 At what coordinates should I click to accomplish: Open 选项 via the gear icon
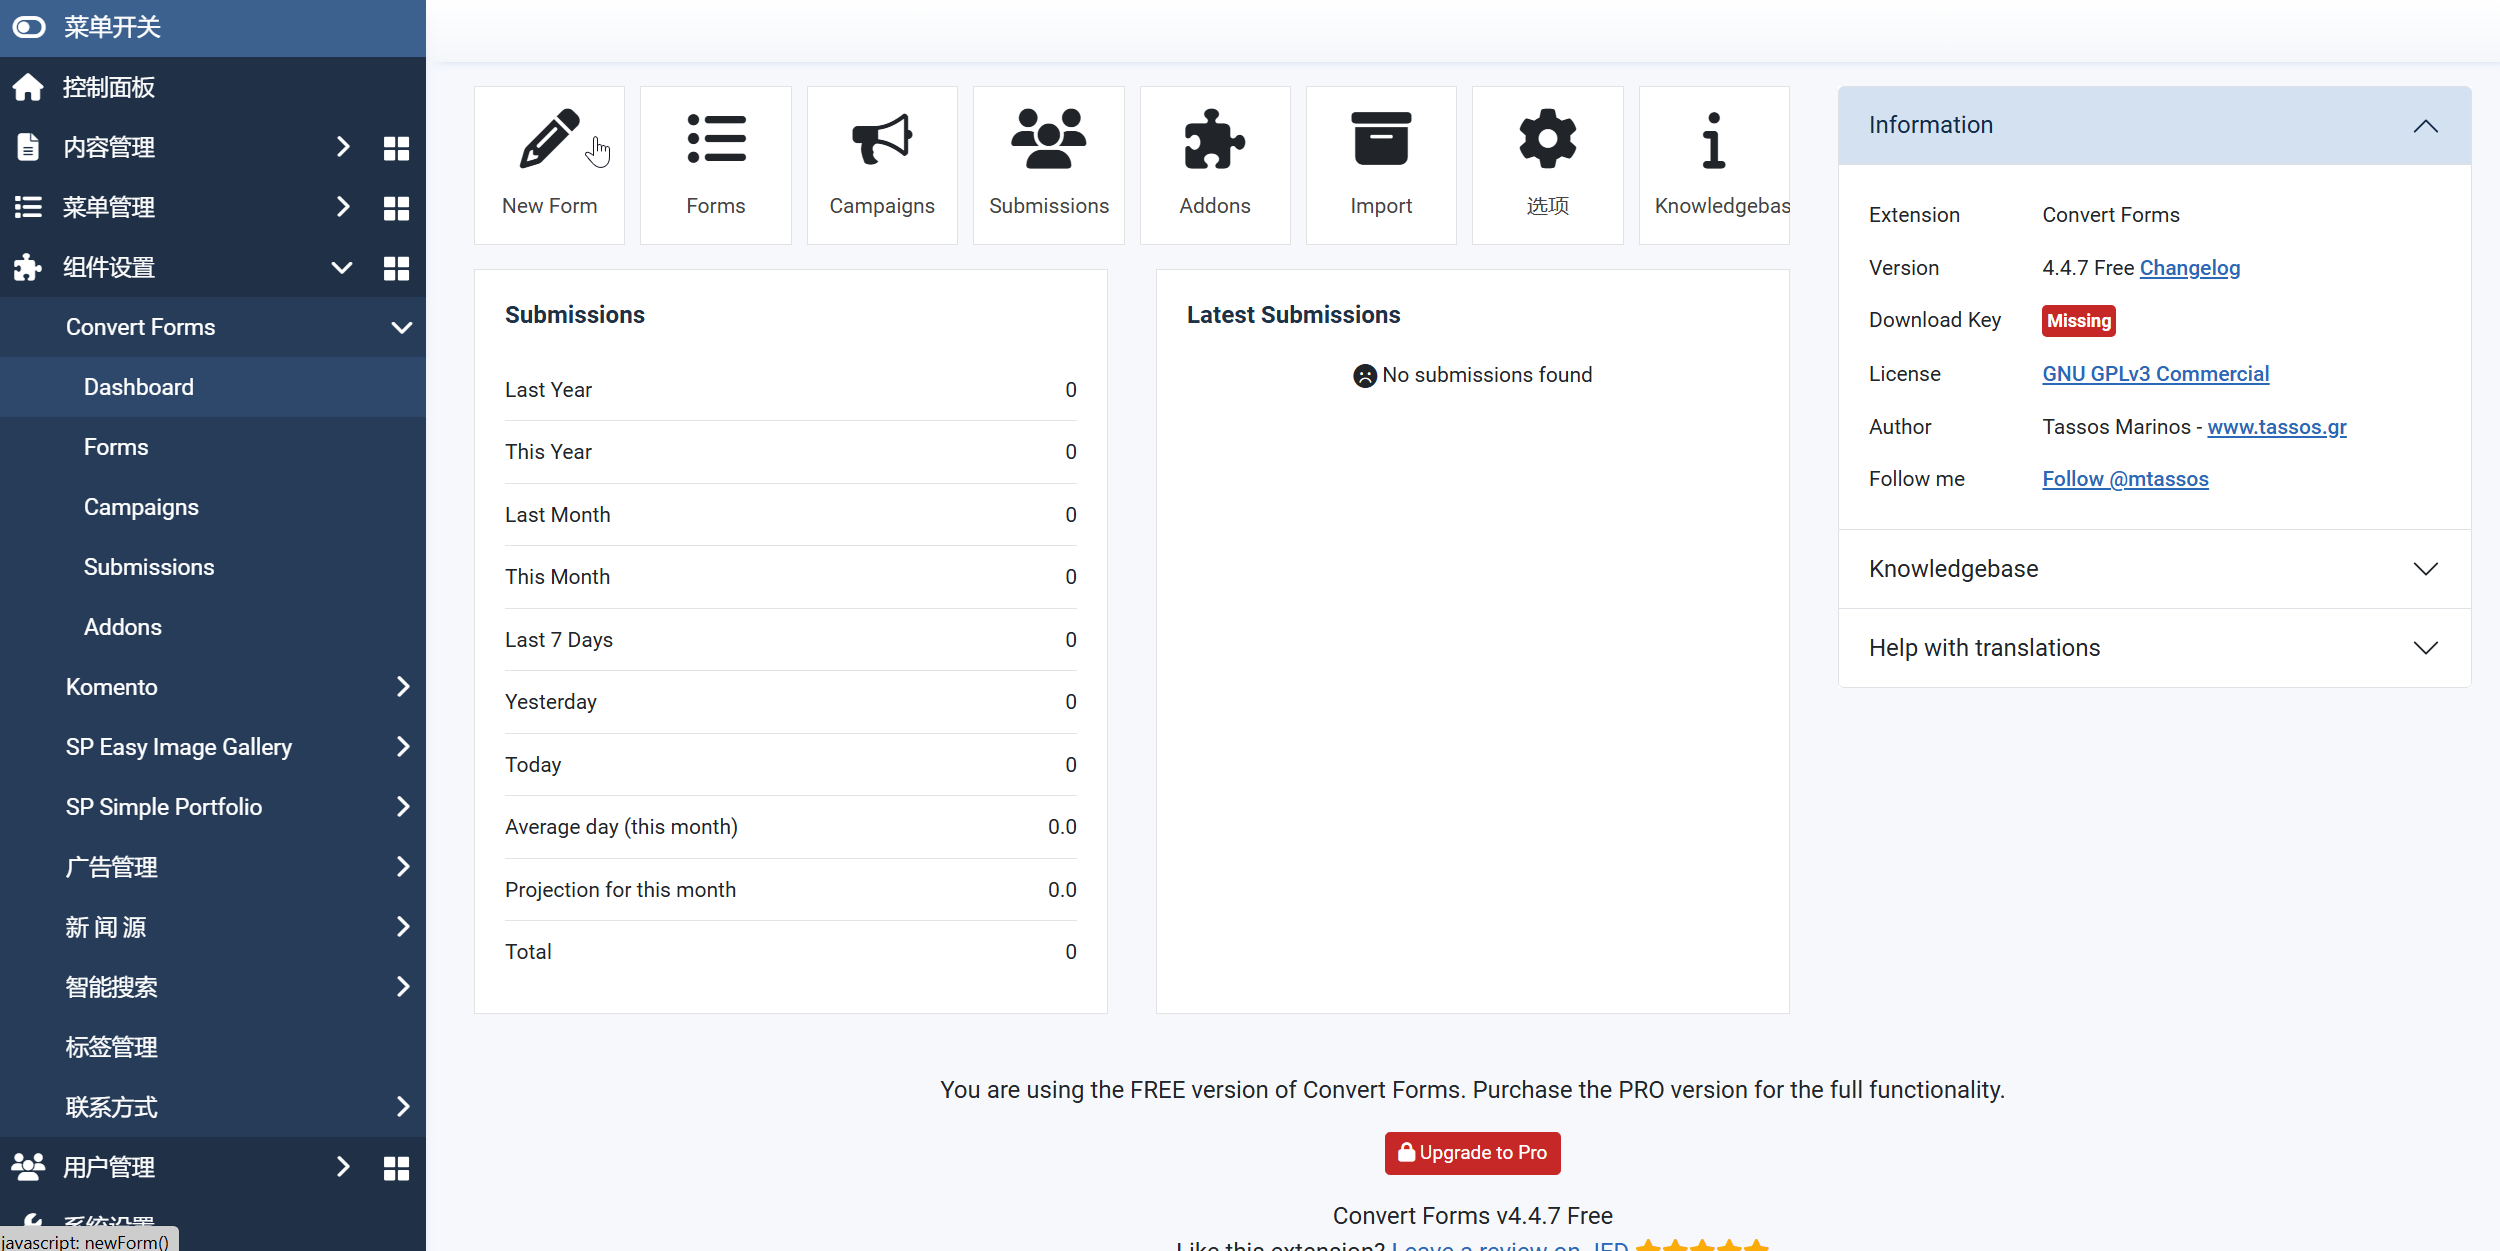tap(1547, 140)
